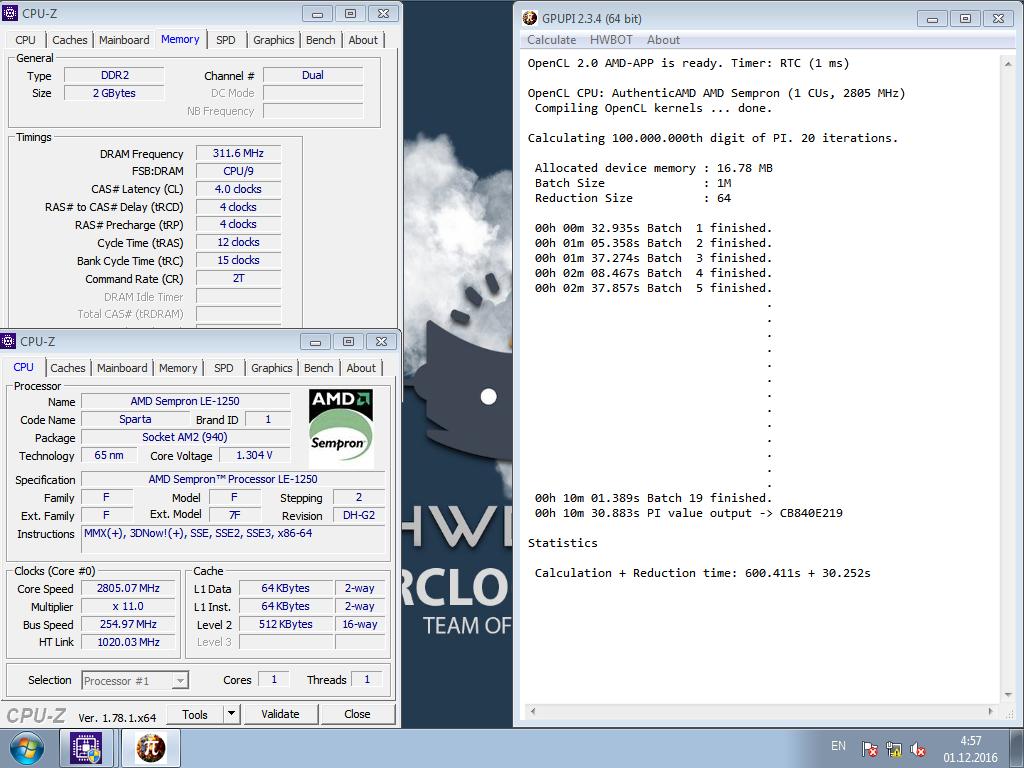This screenshot has height=768, width=1024.
Task: Switch to Graphics tab in lower CPU-Z
Action: 272,368
